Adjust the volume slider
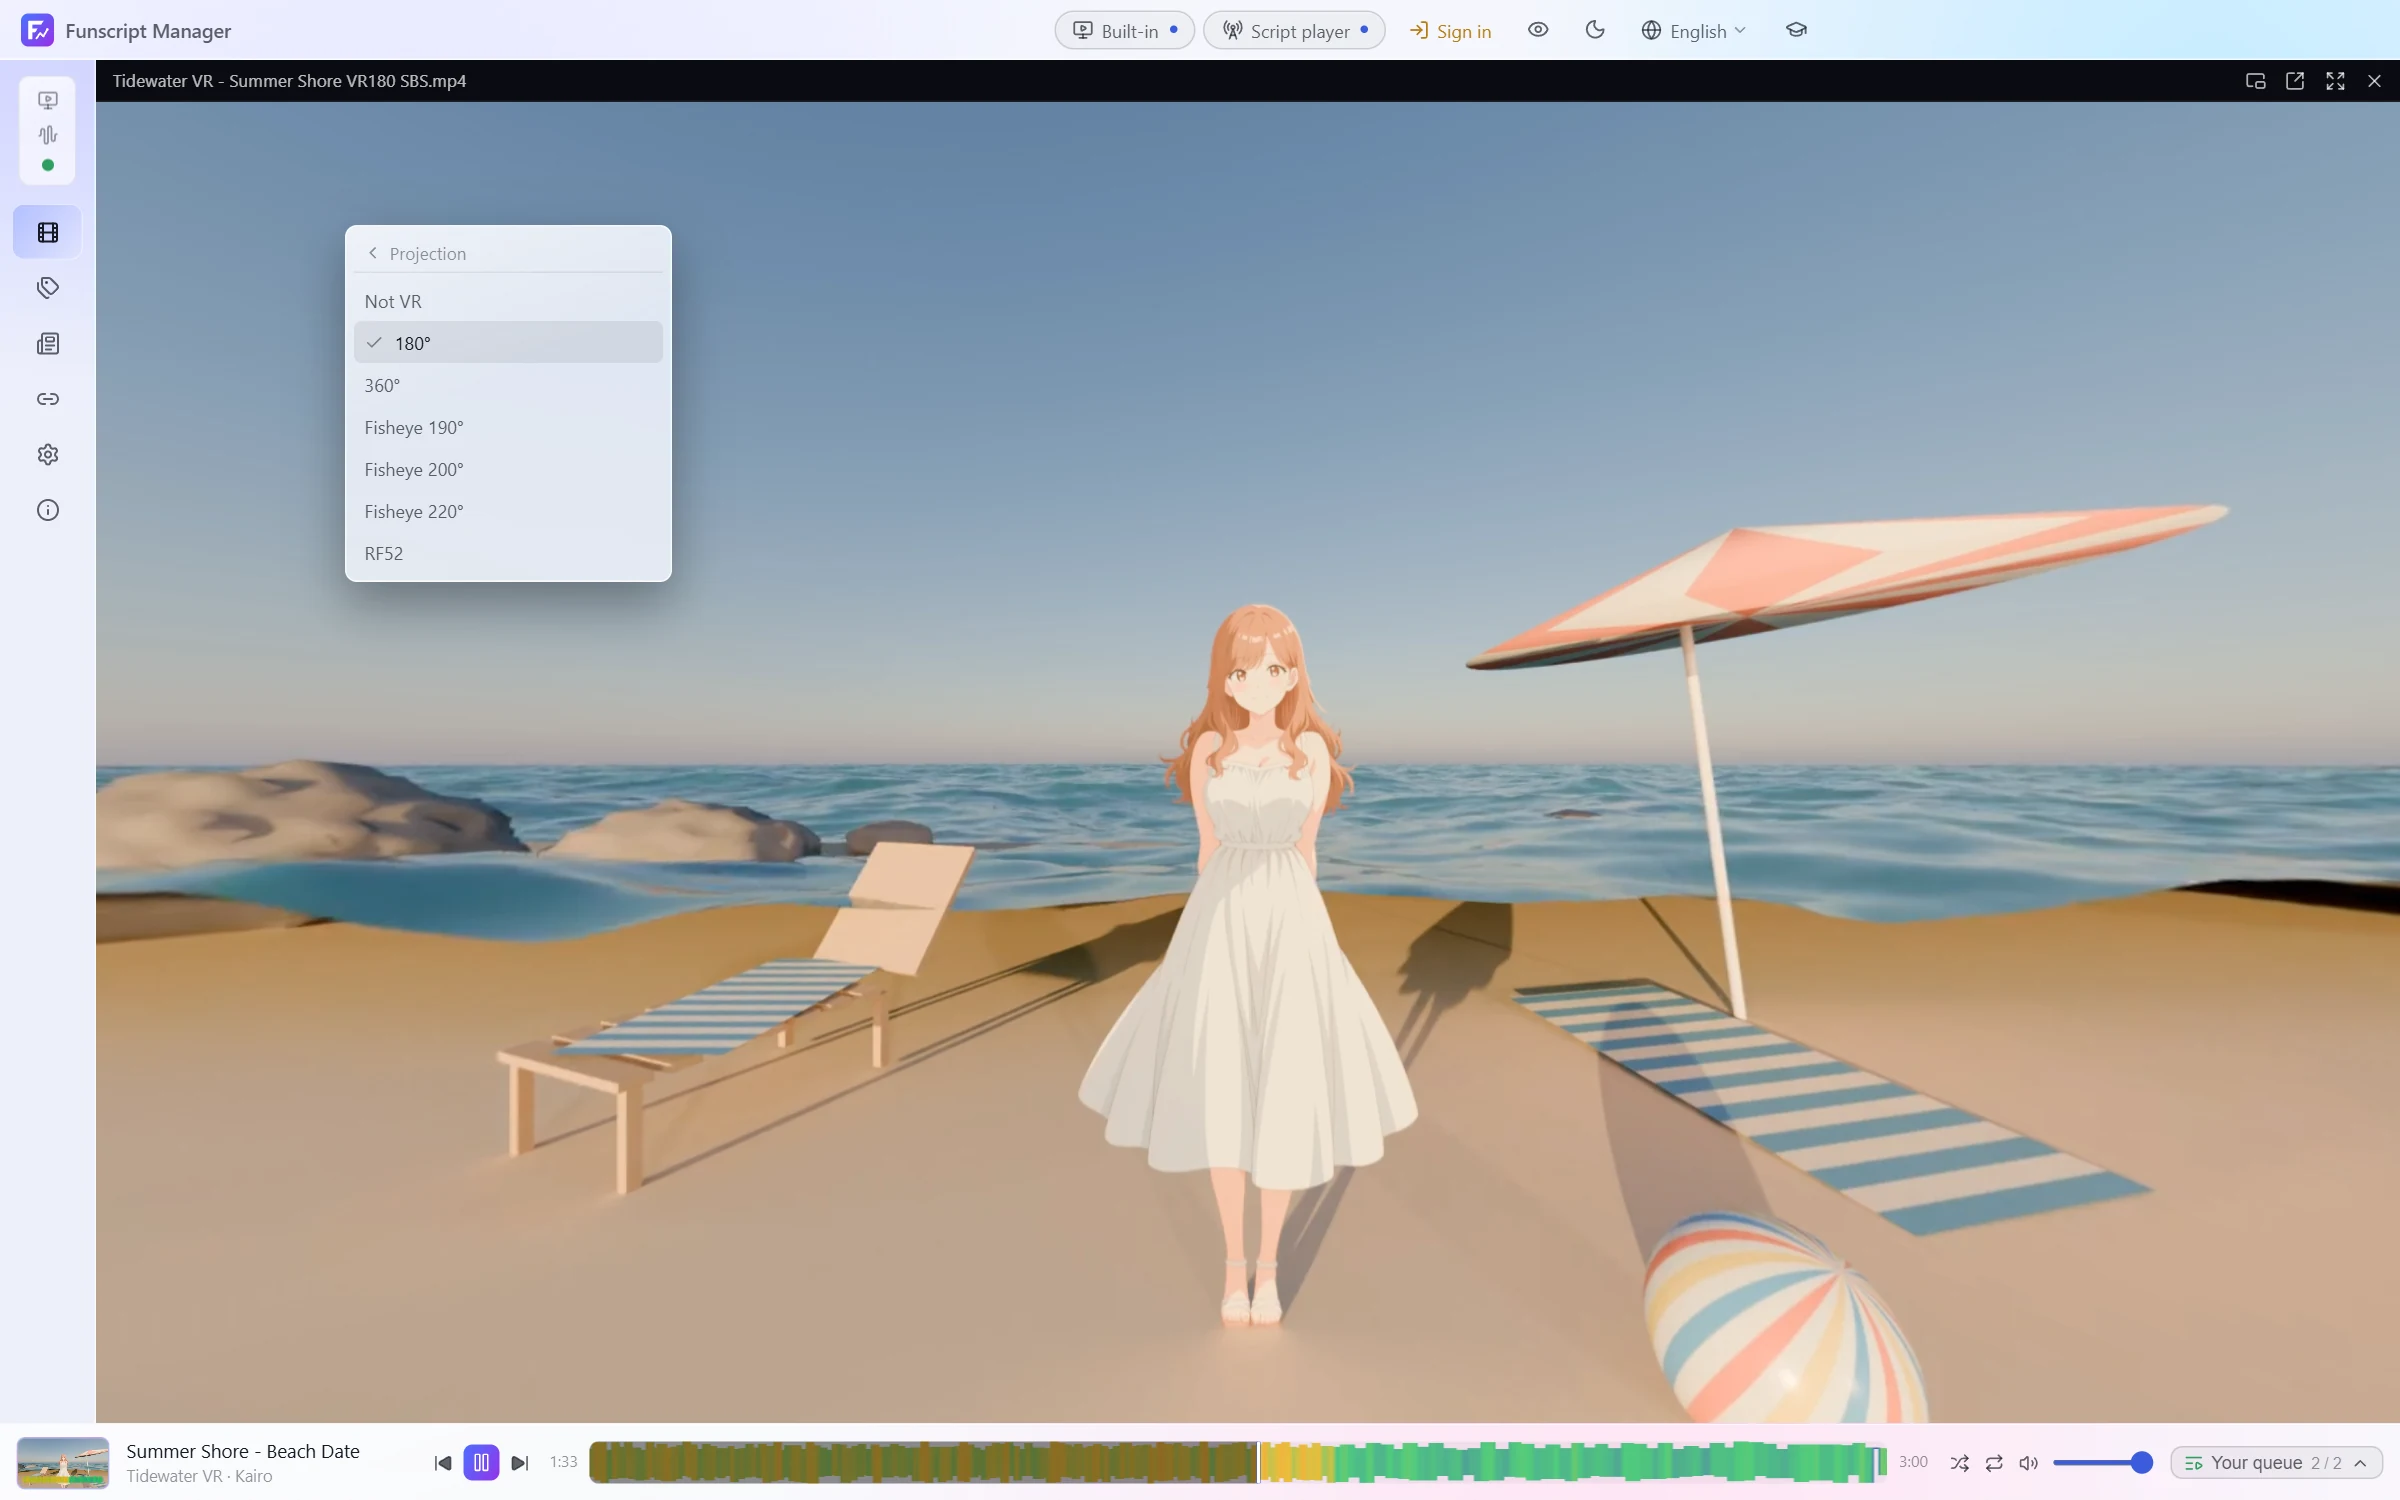The width and height of the screenshot is (2400, 1500). 2103,1462
